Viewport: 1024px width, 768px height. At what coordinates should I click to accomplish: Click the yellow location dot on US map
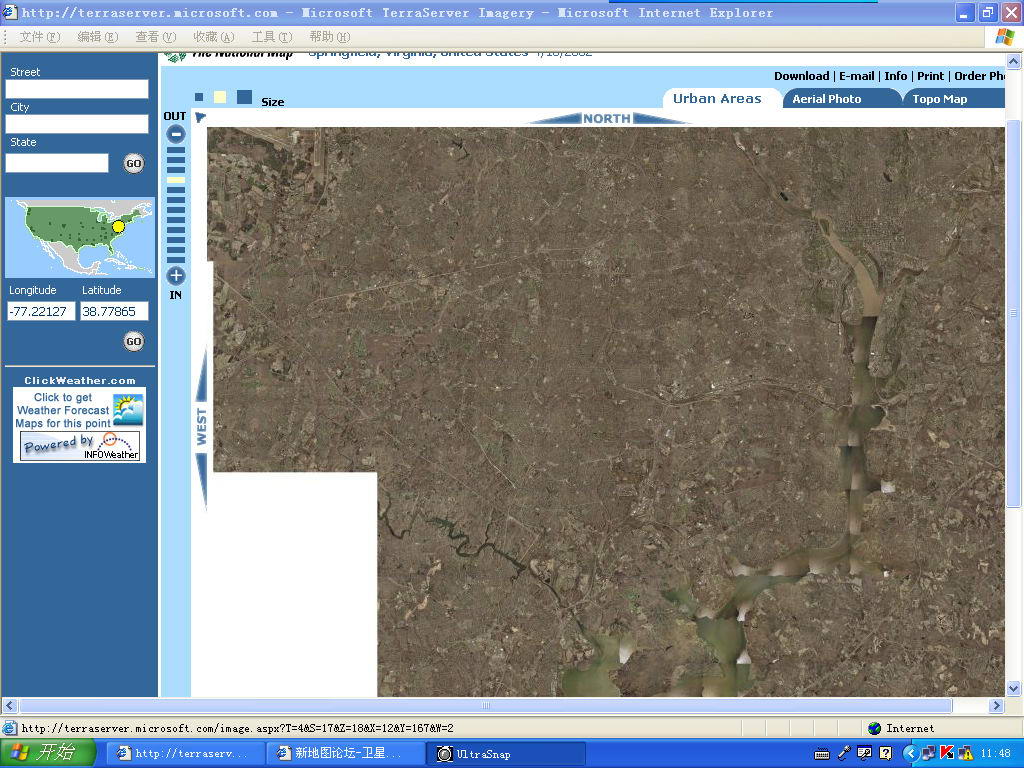click(118, 227)
